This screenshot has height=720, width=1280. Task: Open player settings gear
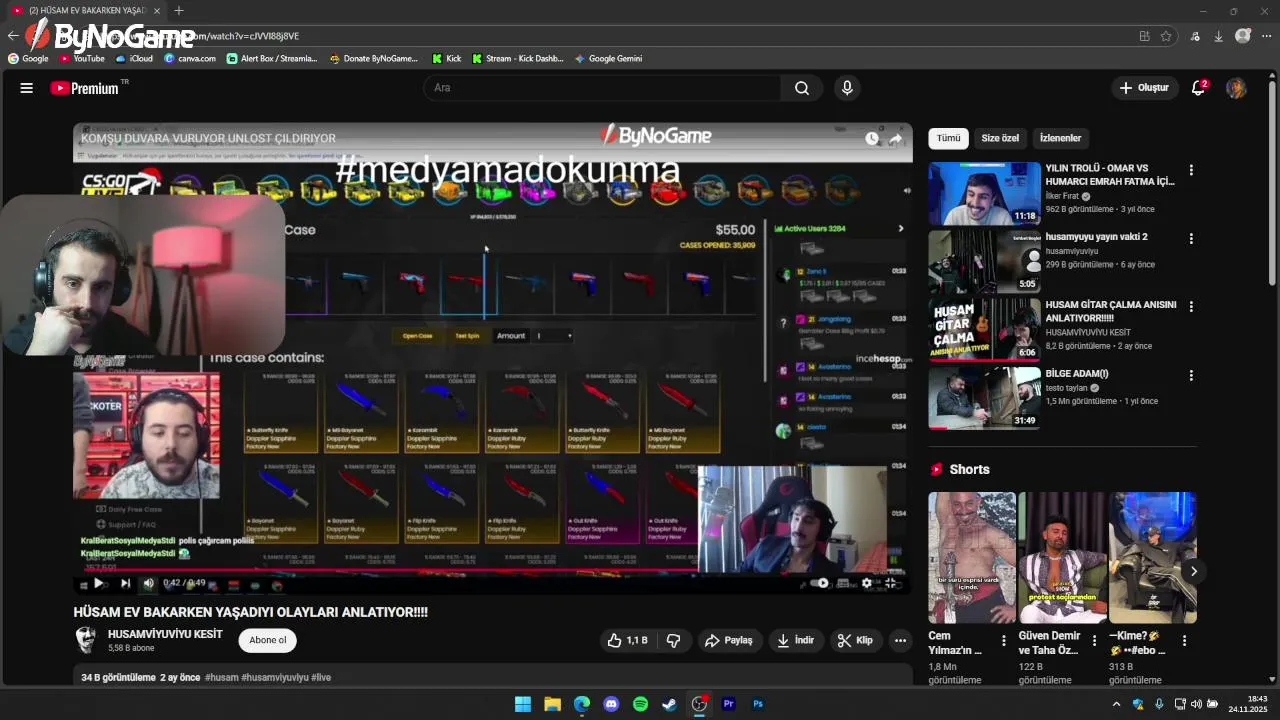point(867,583)
